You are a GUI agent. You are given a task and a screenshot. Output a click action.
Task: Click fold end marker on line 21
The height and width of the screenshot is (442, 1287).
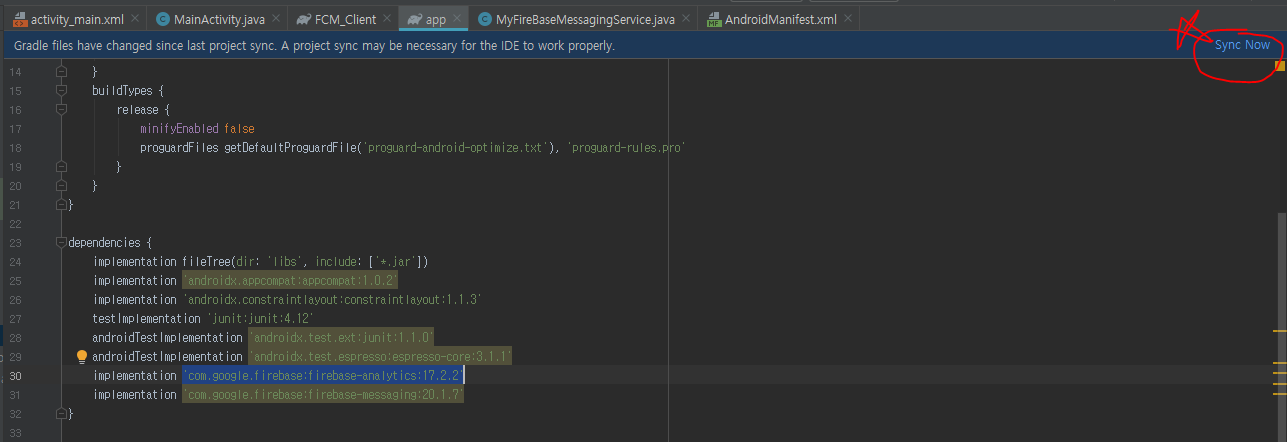(61, 205)
